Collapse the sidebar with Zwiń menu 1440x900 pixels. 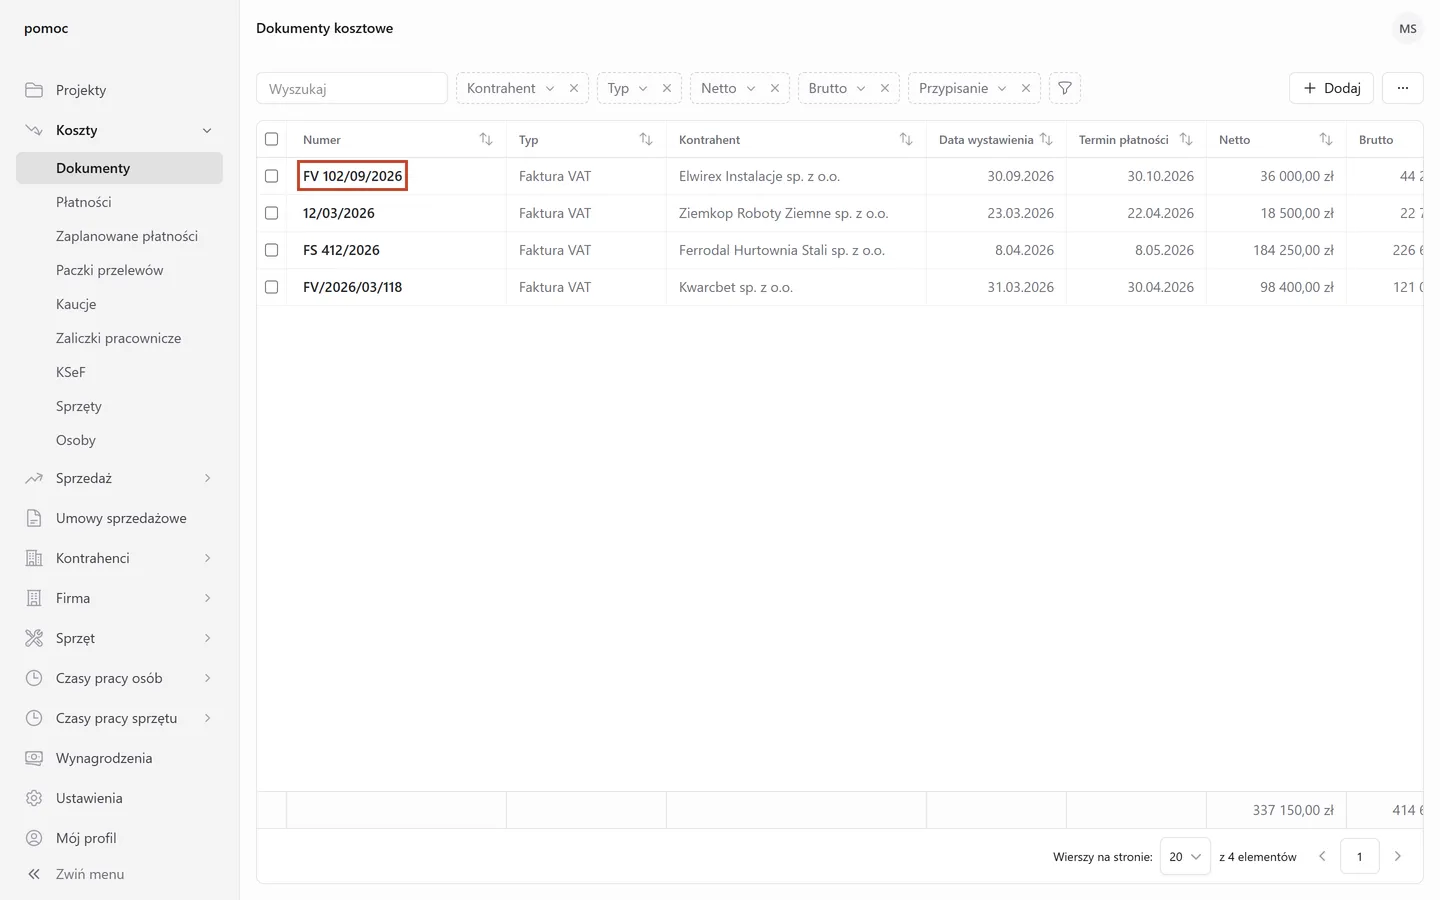point(75,874)
